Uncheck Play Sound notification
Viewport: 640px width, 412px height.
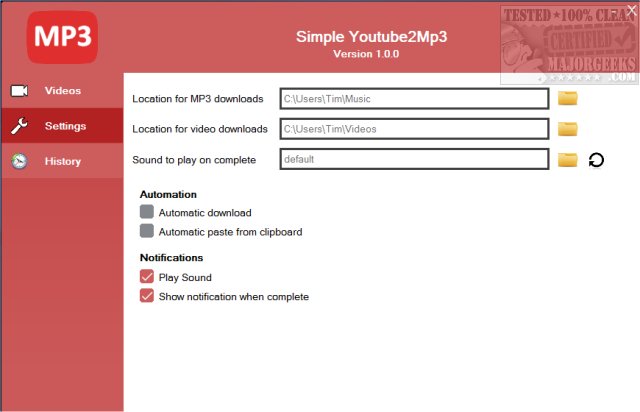click(147, 276)
